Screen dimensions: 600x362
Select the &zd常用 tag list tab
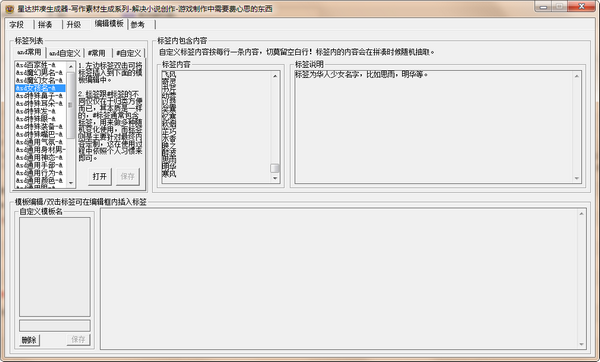29,52
